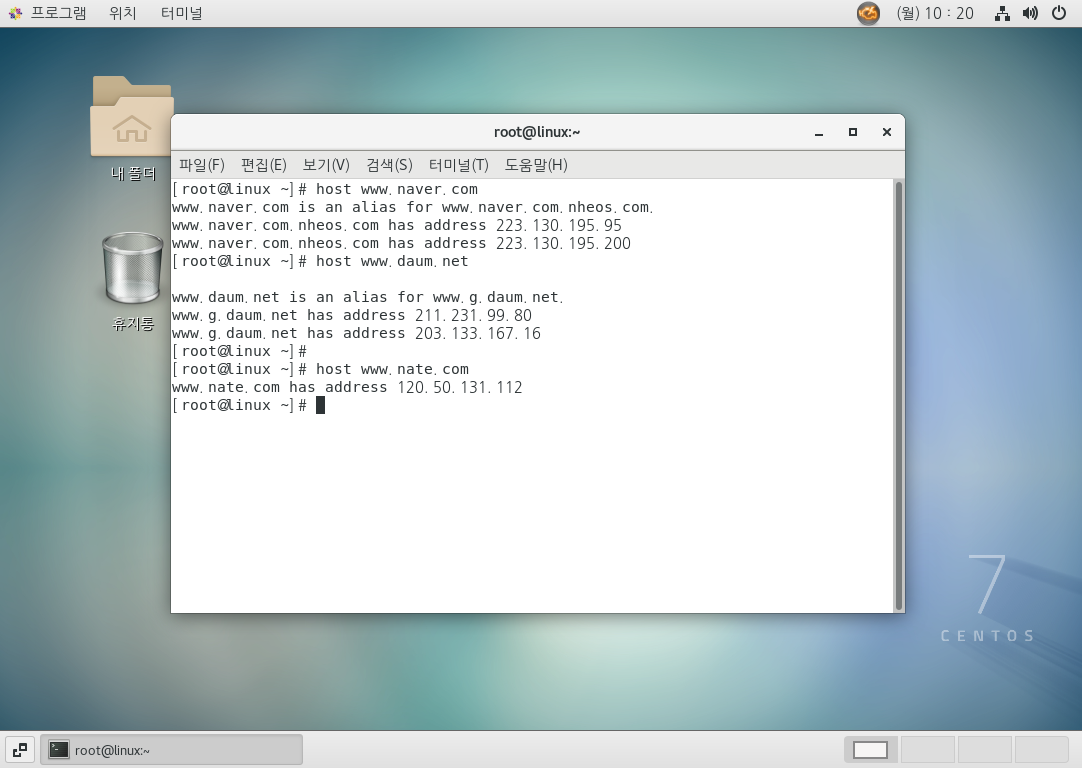This screenshot has height=768, width=1082.
Task: Switch to the first workspace in pager
Action: pyautogui.click(x=870, y=750)
